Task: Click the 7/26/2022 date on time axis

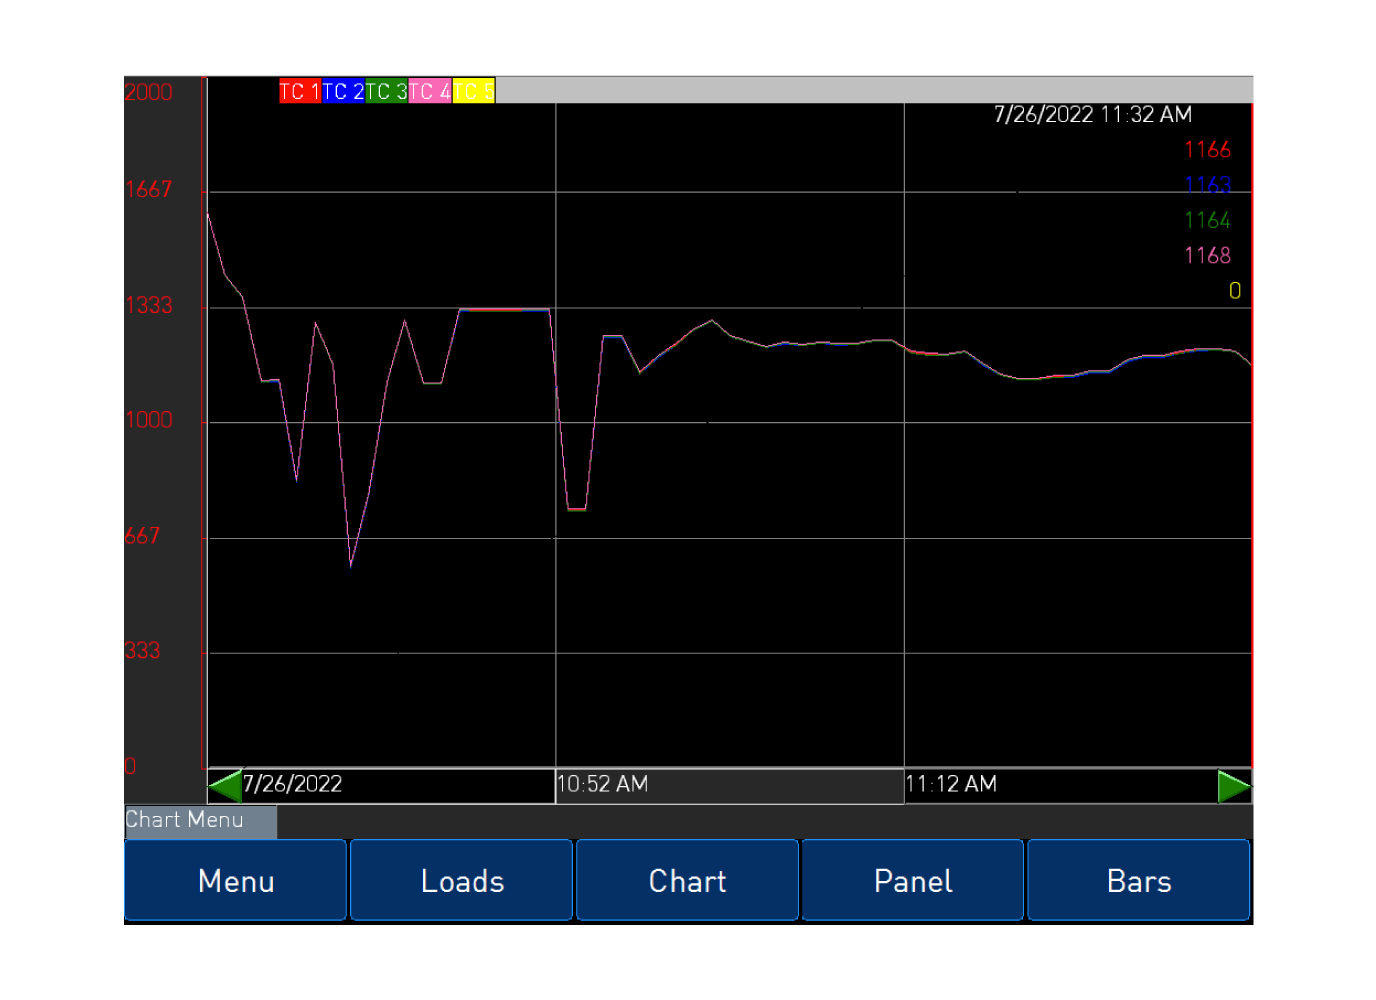Action: point(293,784)
